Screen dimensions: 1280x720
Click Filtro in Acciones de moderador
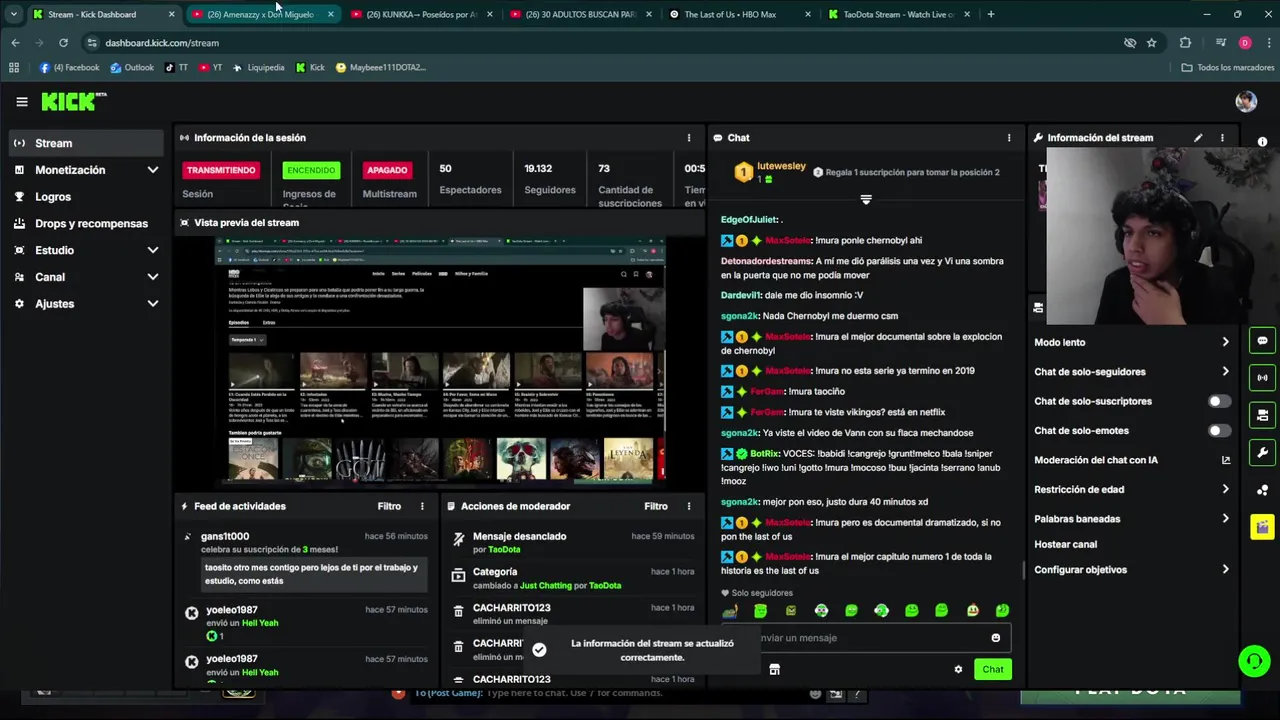656,506
